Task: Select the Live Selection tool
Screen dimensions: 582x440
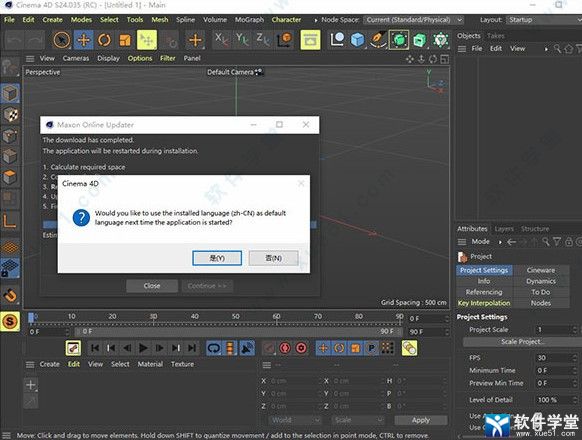Action: pyautogui.click(x=62, y=40)
